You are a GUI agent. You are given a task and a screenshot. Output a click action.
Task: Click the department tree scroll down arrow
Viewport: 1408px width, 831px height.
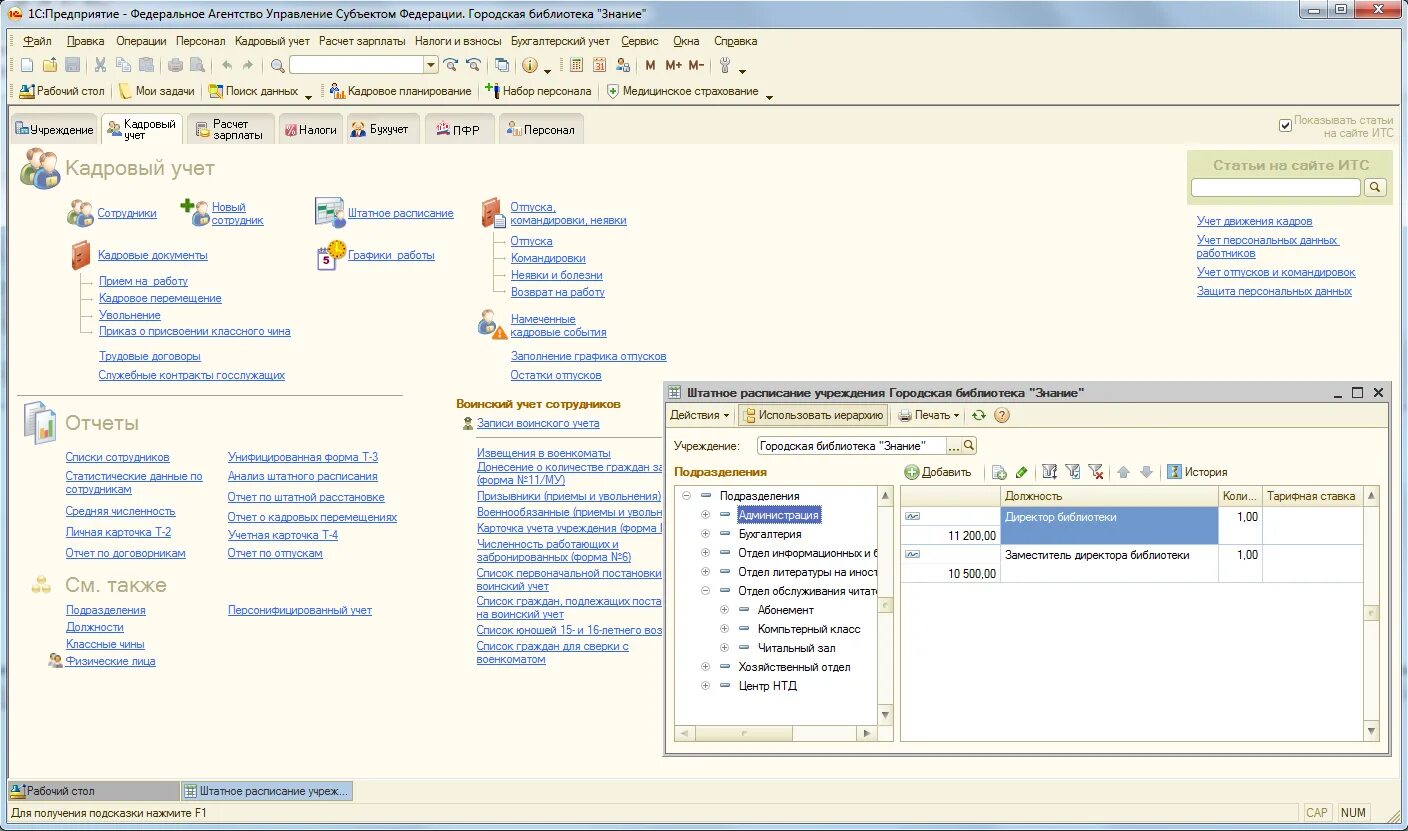click(884, 714)
